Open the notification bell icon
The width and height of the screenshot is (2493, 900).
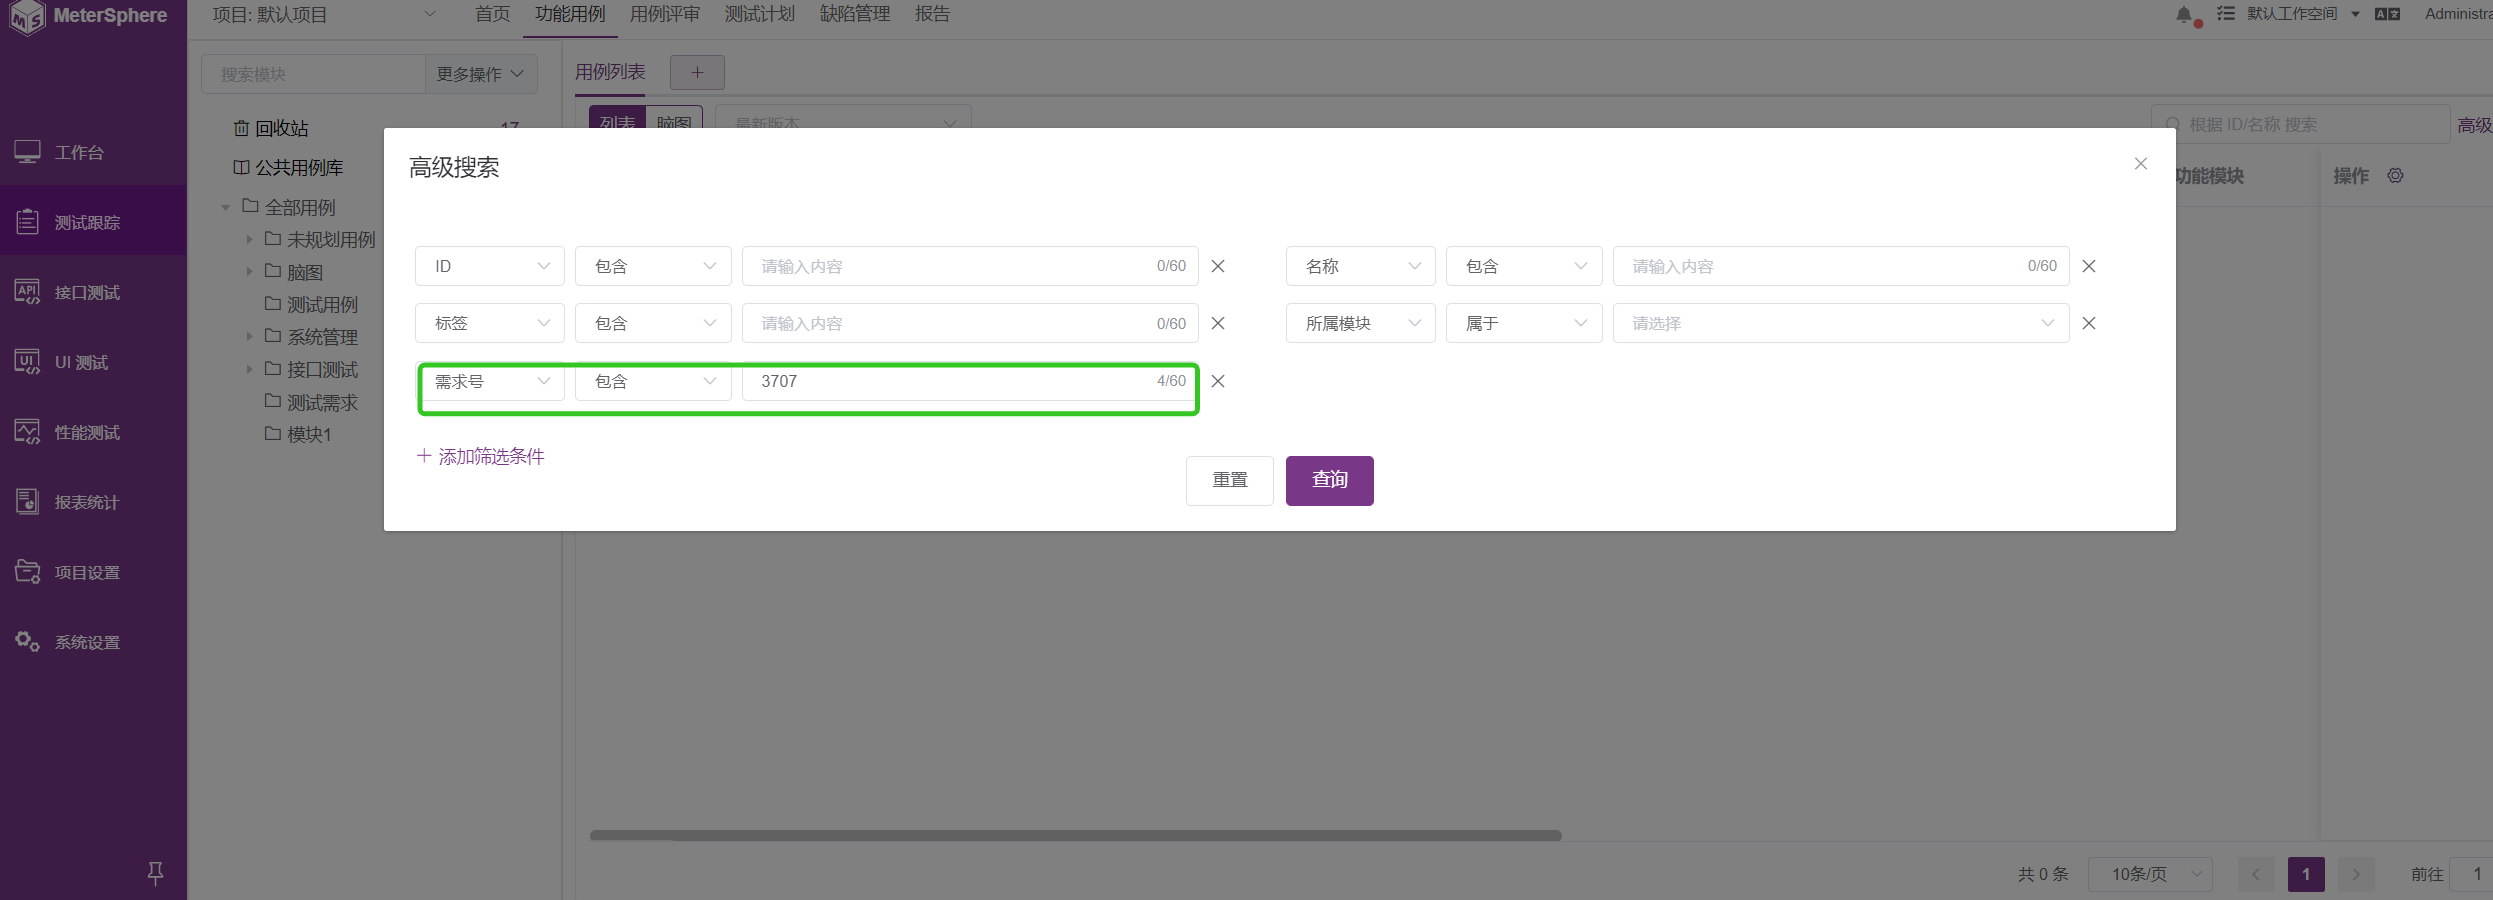(x=2186, y=14)
